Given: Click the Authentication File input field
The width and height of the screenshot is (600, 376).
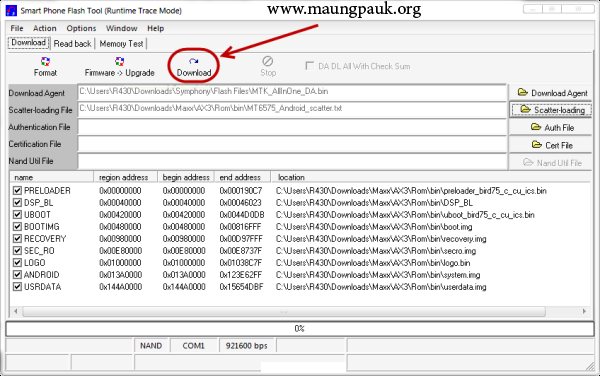Looking at the screenshot, I should tap(292, 127).
